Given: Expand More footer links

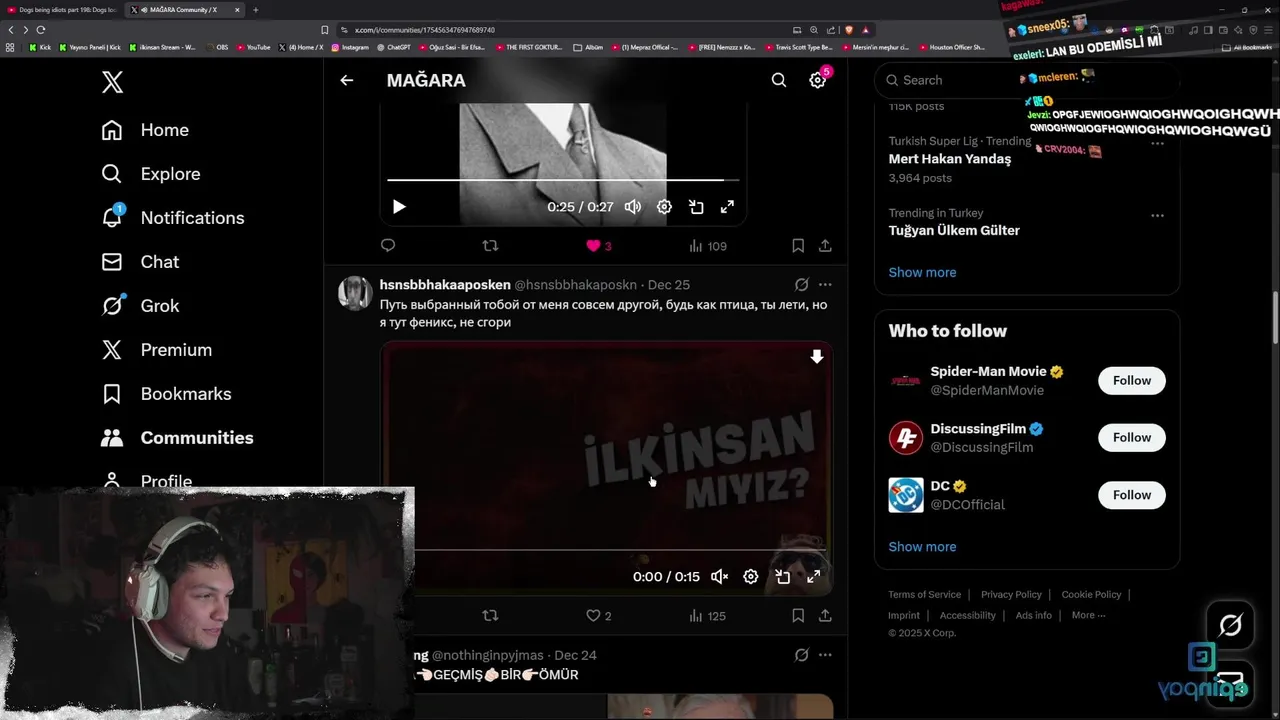Looking at the screenshot, I should (x=1088, y=615).
